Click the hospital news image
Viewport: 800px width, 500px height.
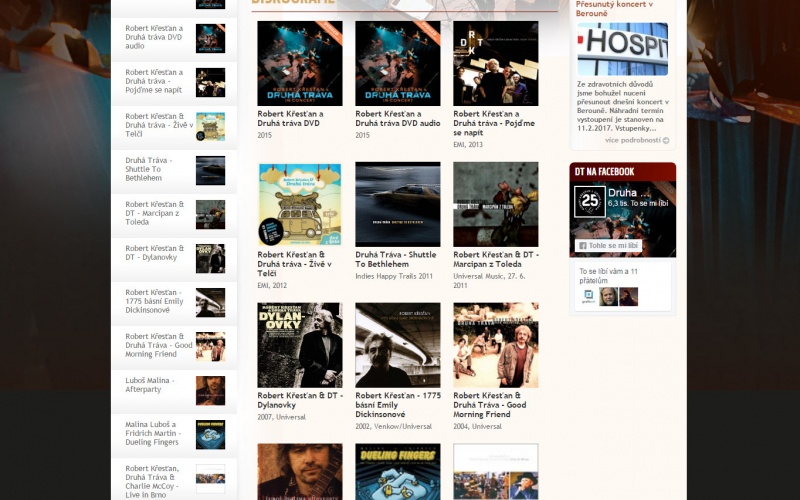[x=622, y=49]
